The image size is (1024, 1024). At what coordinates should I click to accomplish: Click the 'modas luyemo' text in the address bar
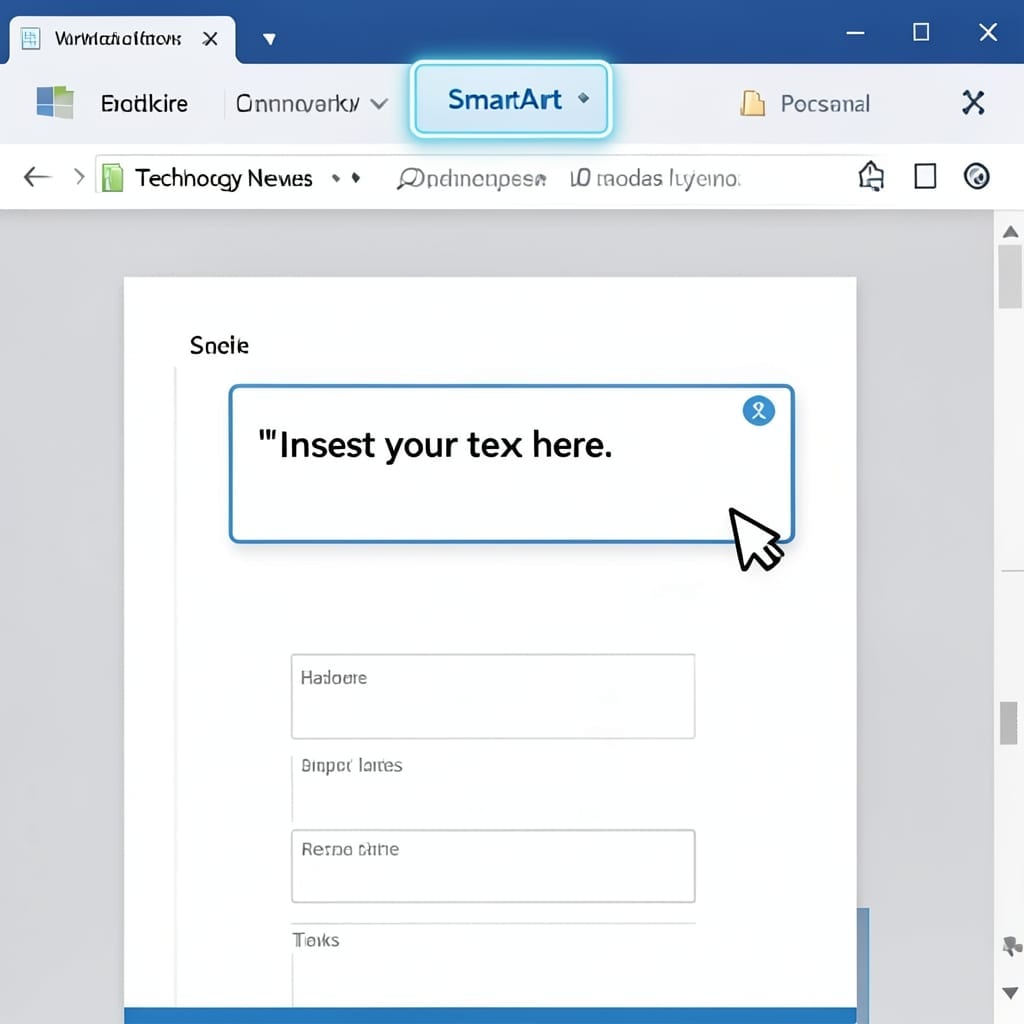[667, 178]
